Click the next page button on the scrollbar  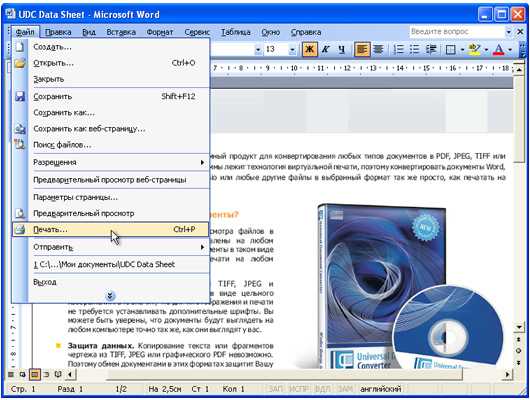[x=519, y=363]
